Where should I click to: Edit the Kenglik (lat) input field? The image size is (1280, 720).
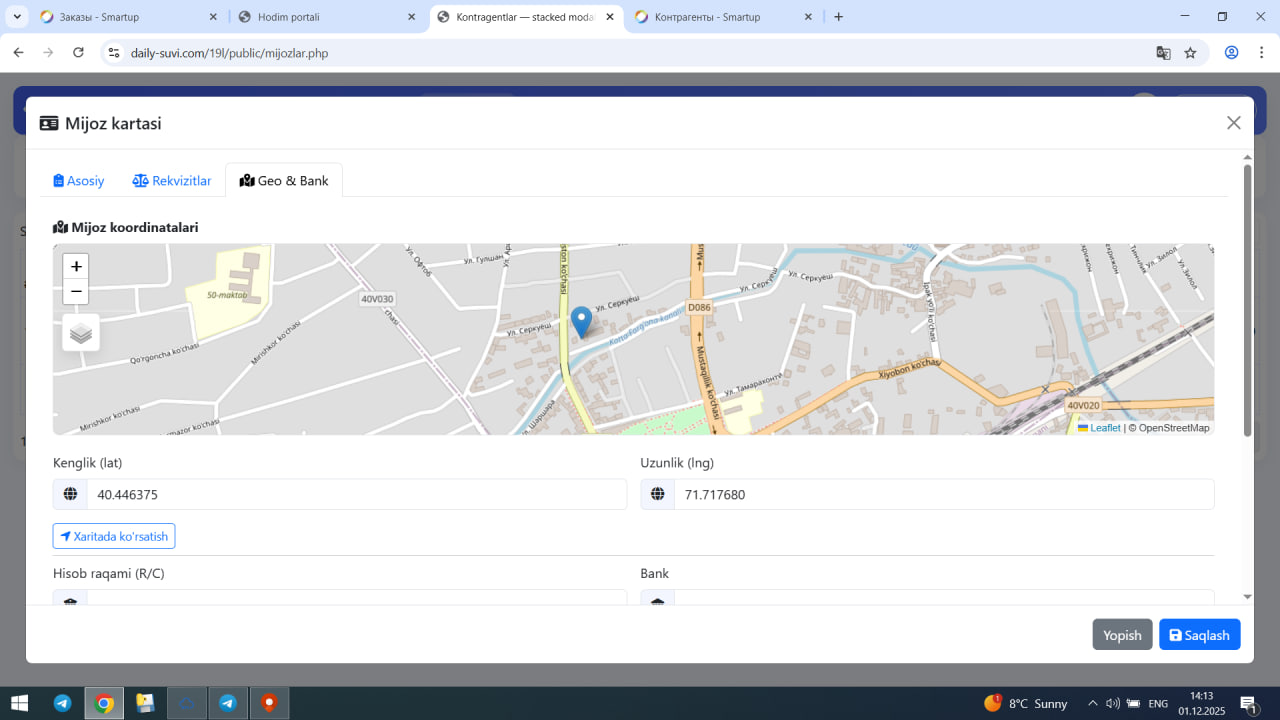click(x=356, y=494)
